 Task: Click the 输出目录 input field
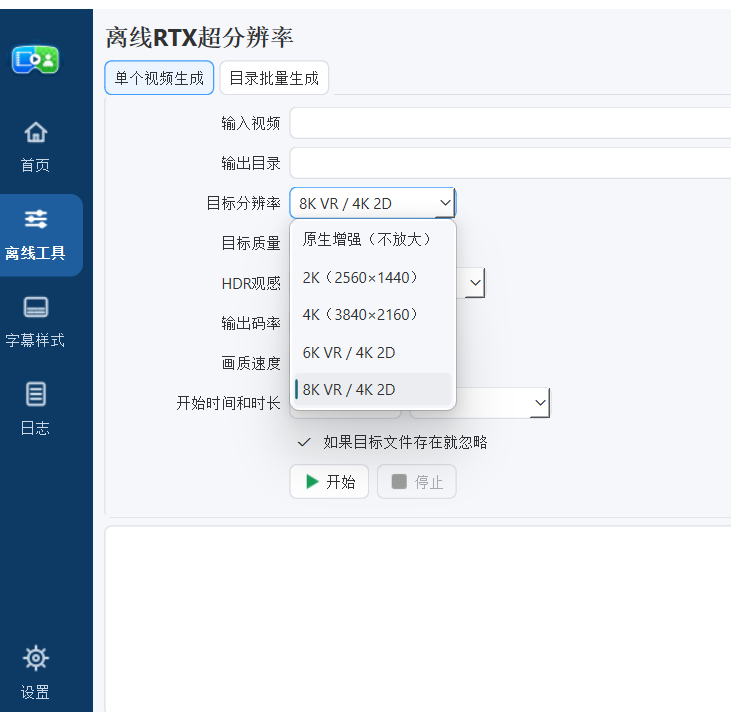tap(510, 163)
